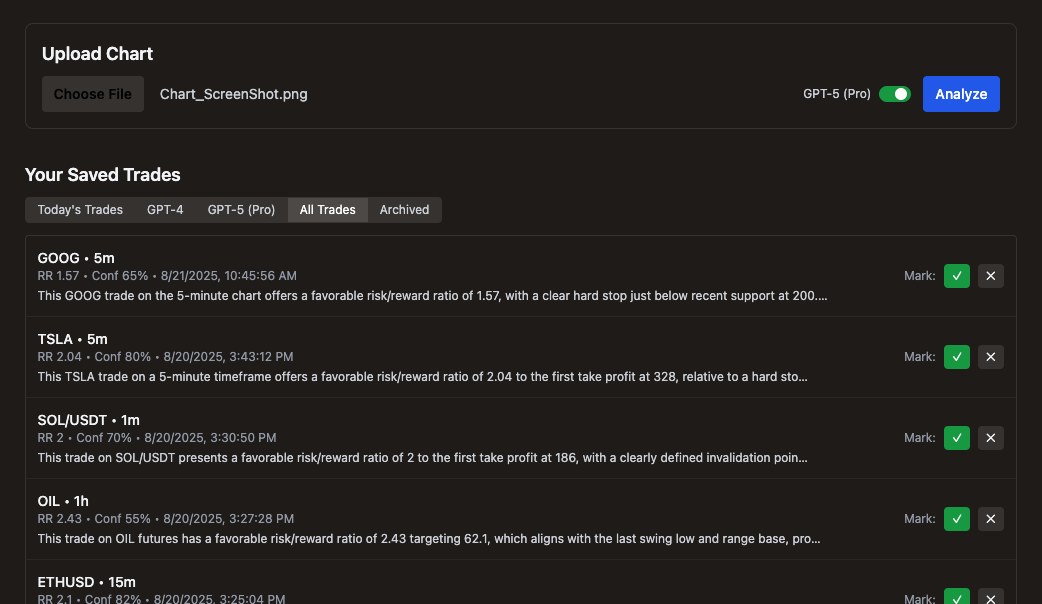The width and height of the screenshot is (1042, 604).
Task: Switch to Today's Trades tab
Action: [80, 210]
